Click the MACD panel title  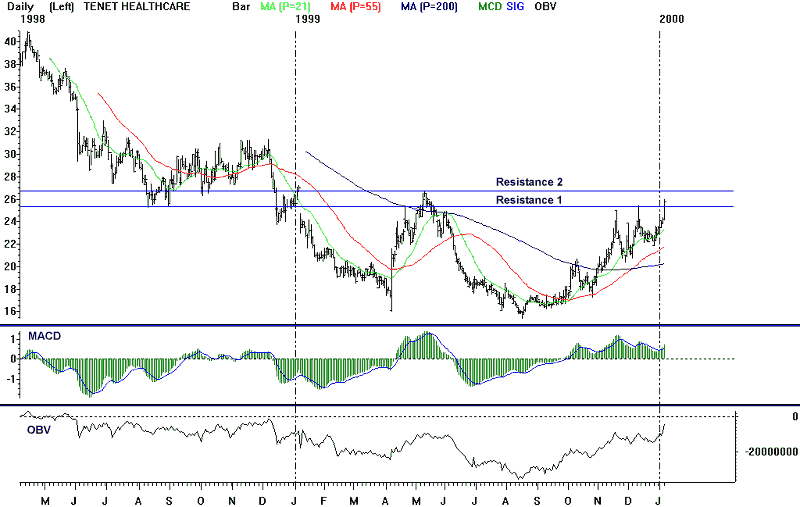(44, 336)
